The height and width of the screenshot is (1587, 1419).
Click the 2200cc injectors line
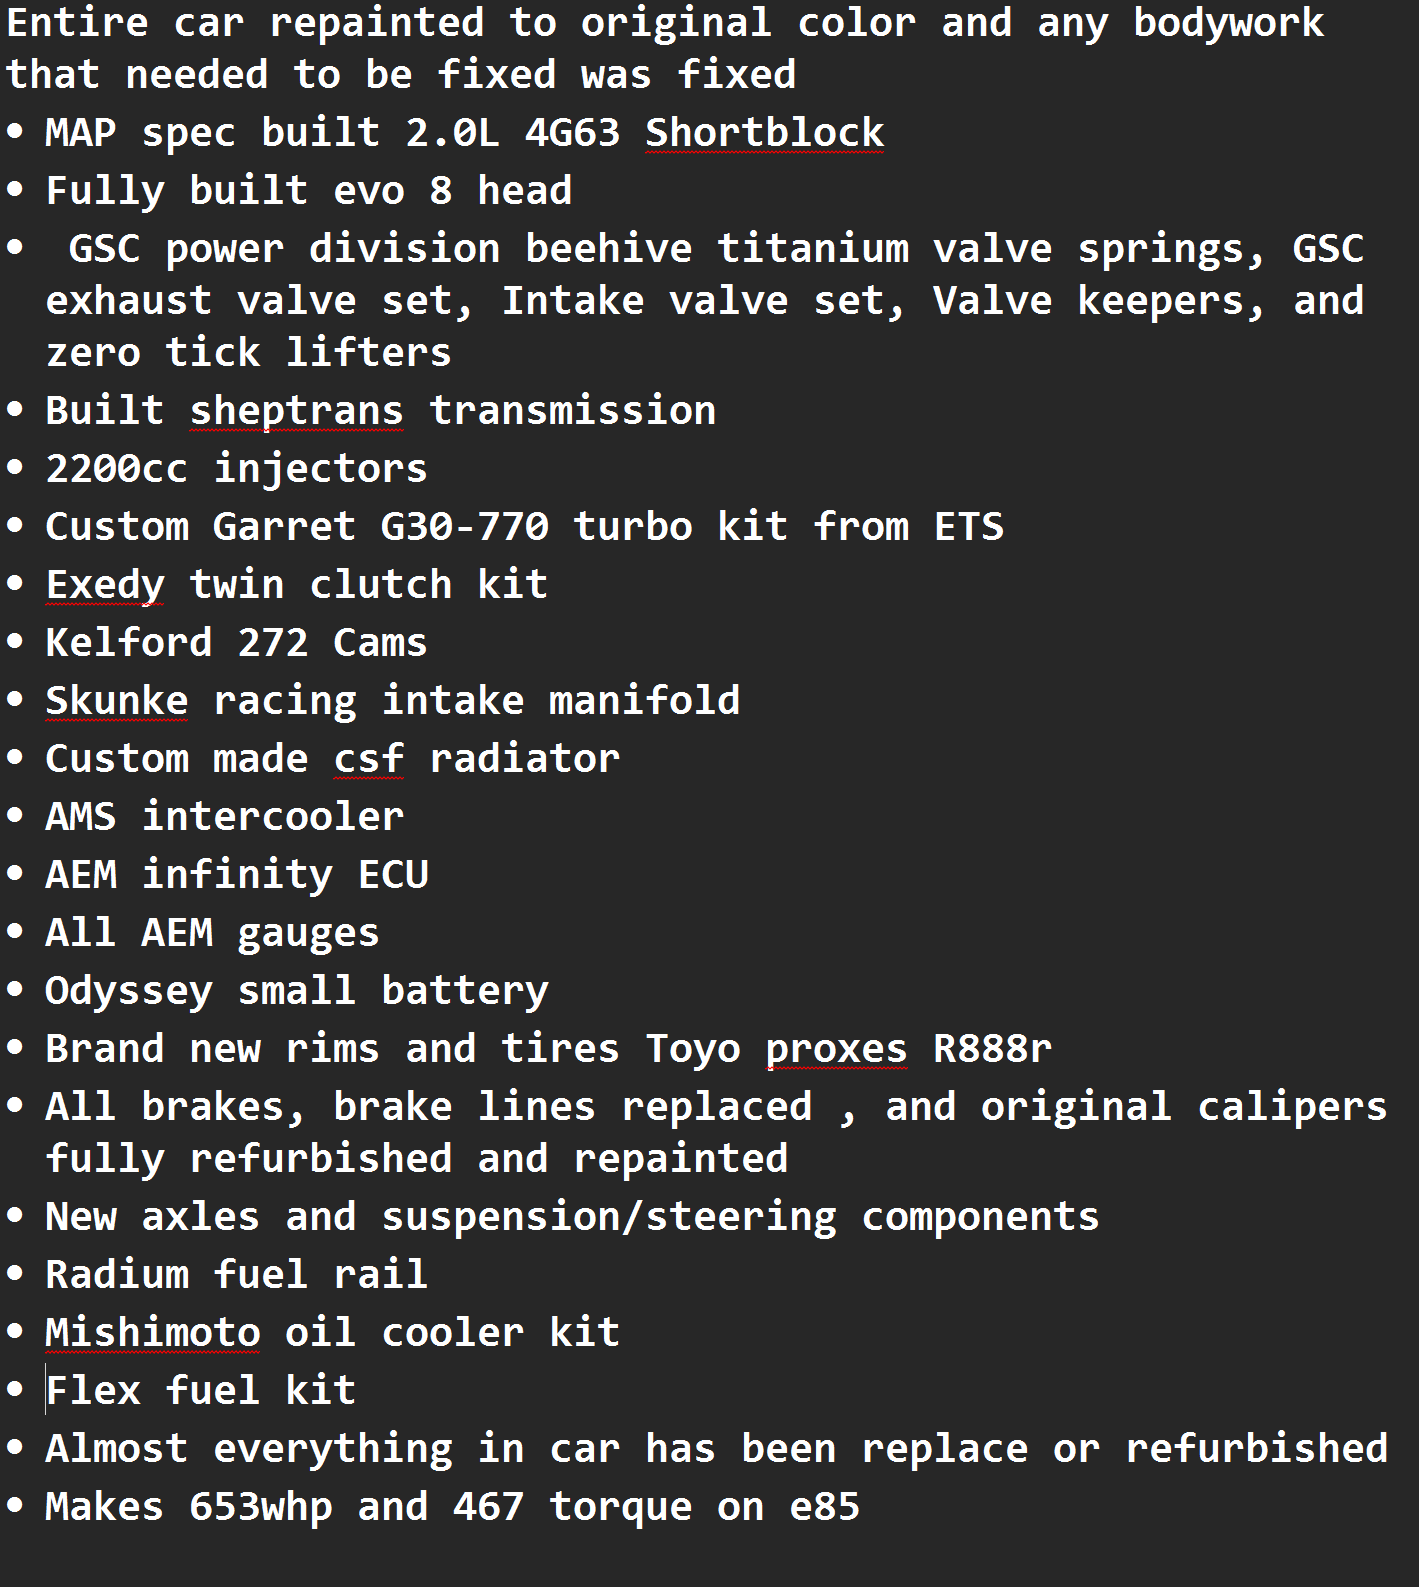click(x=236, y=469)
